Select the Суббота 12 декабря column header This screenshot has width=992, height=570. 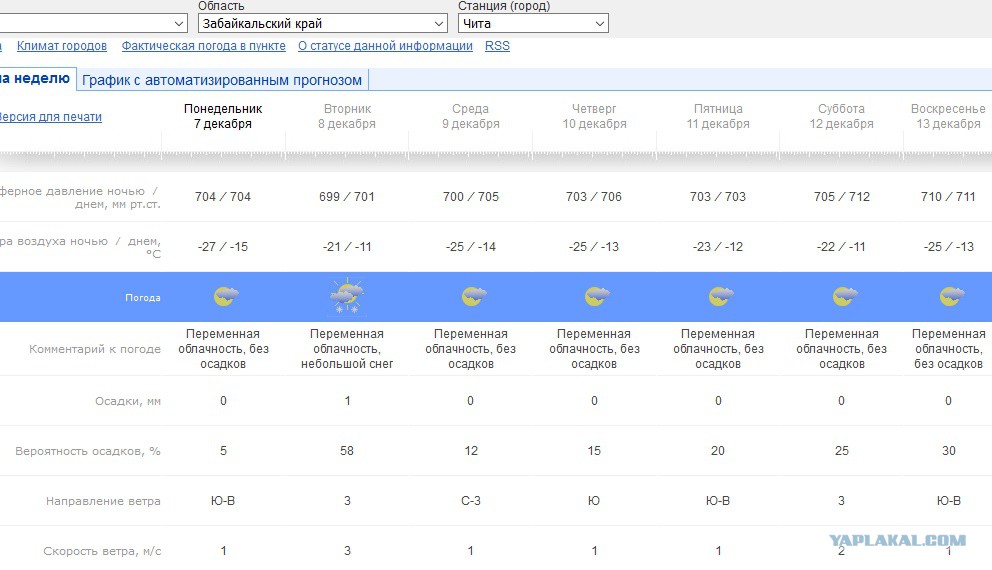click(x=841, y=116)
